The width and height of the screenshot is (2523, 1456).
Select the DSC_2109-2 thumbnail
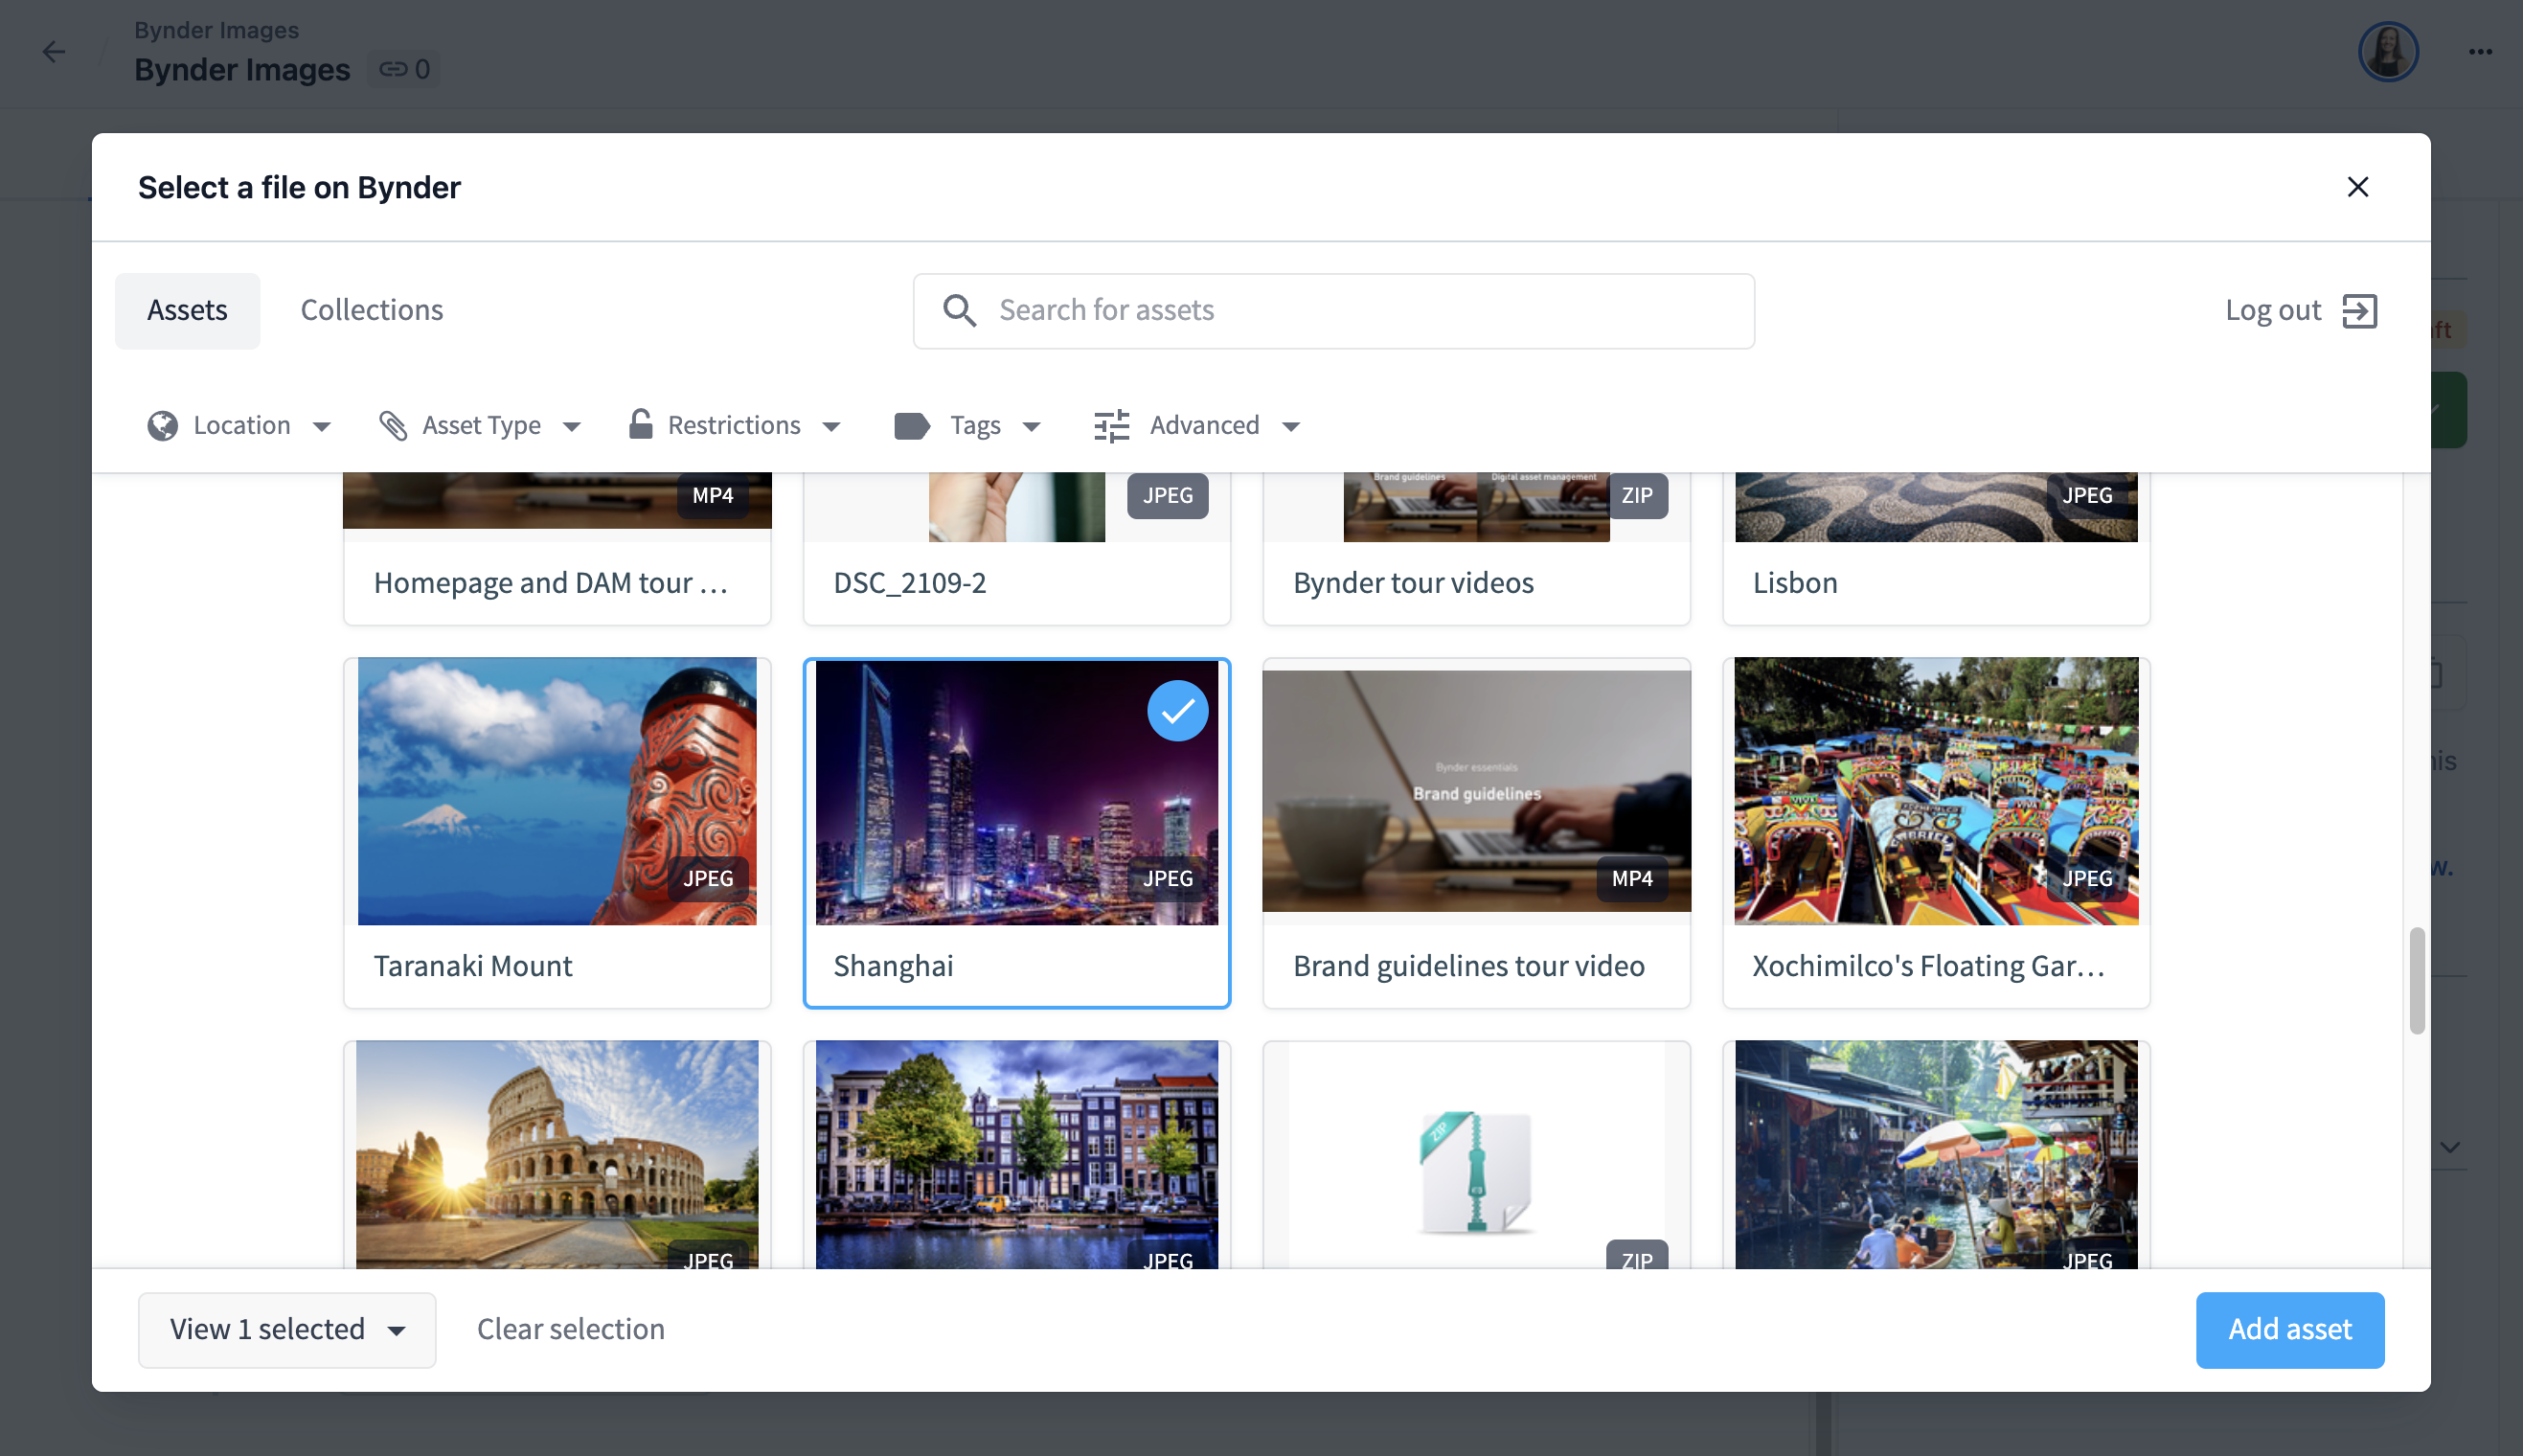pos(1016,507)
